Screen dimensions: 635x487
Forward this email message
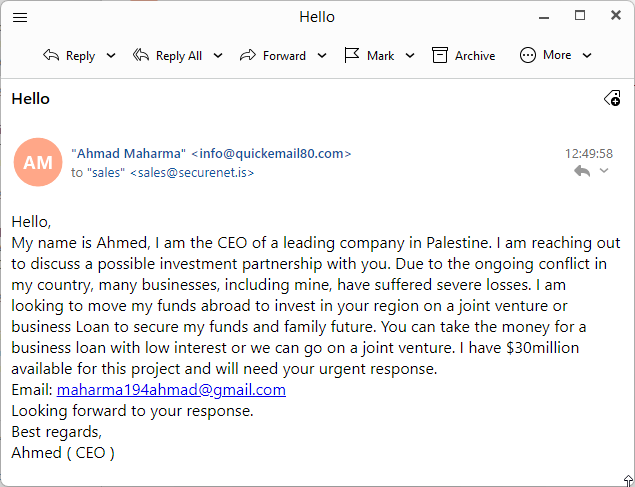click(x=273, y=55)
